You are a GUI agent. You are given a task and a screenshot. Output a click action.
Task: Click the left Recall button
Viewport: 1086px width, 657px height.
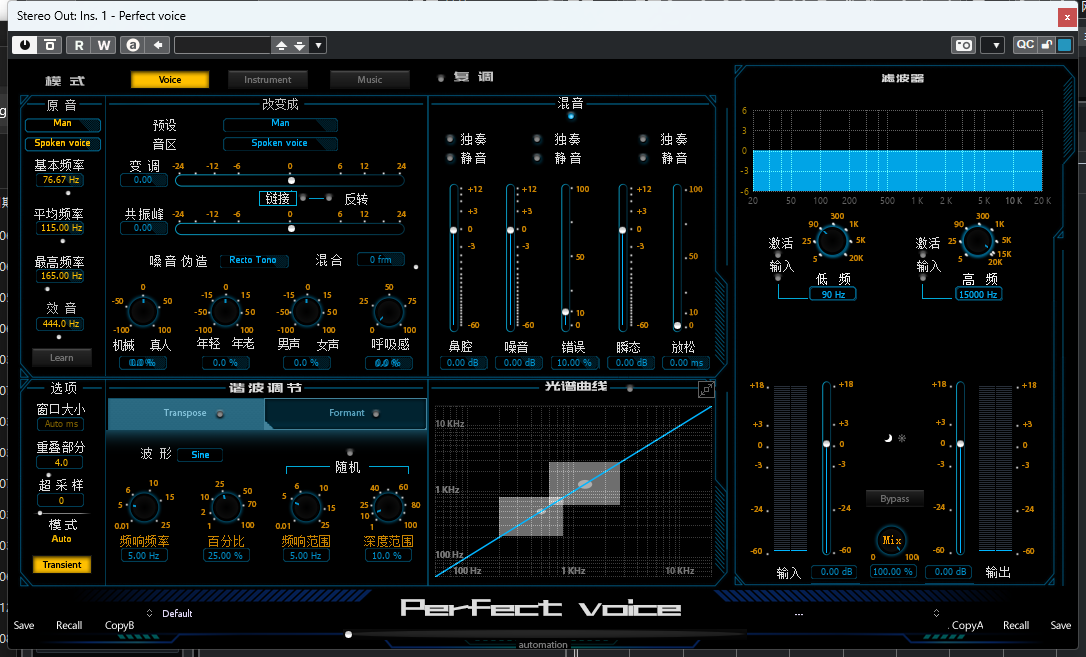click(x=69, y=625)
